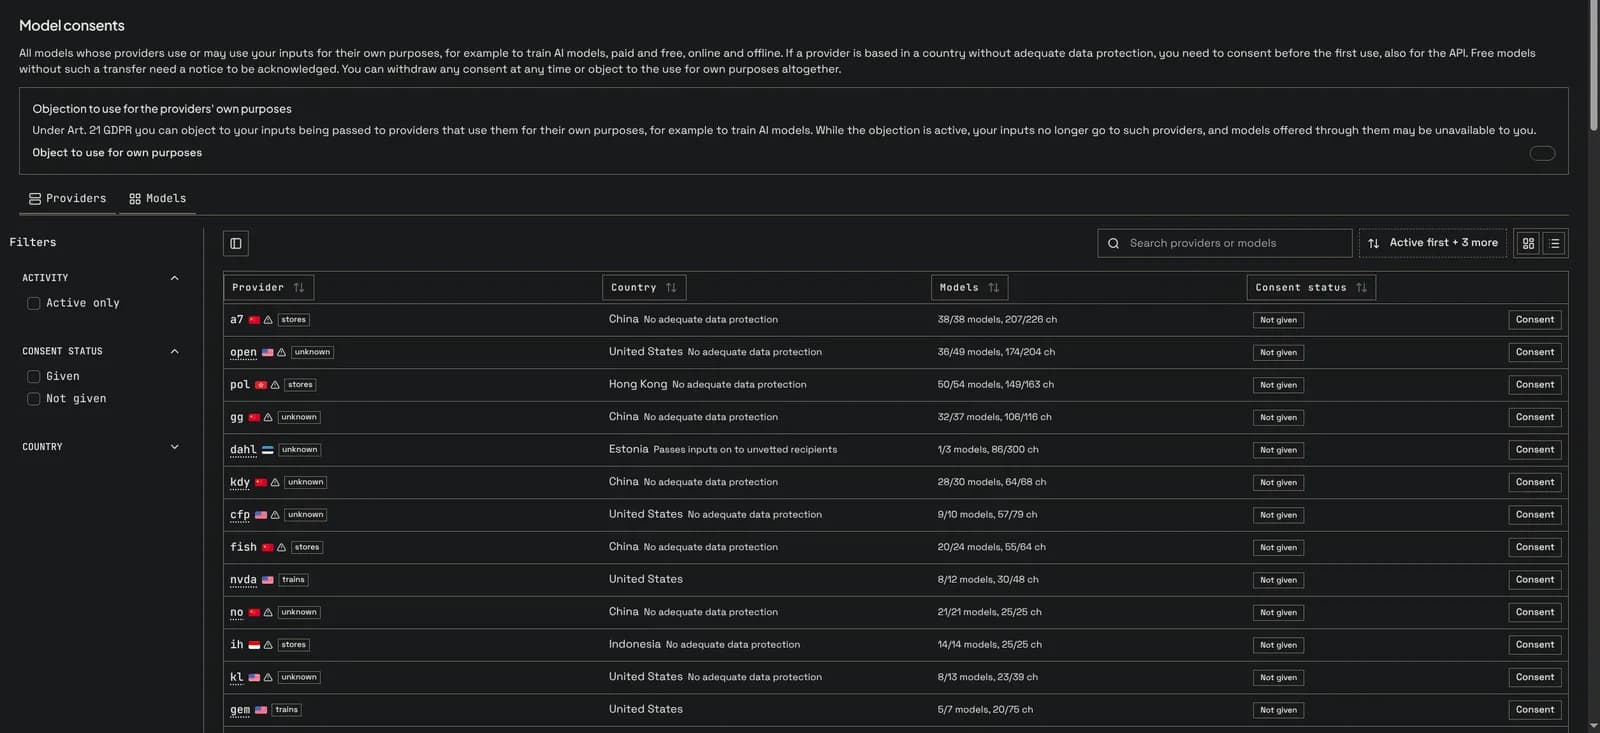Toggle the sidebar panel icon
1600x733 pixels.
(x=236, y=243)
